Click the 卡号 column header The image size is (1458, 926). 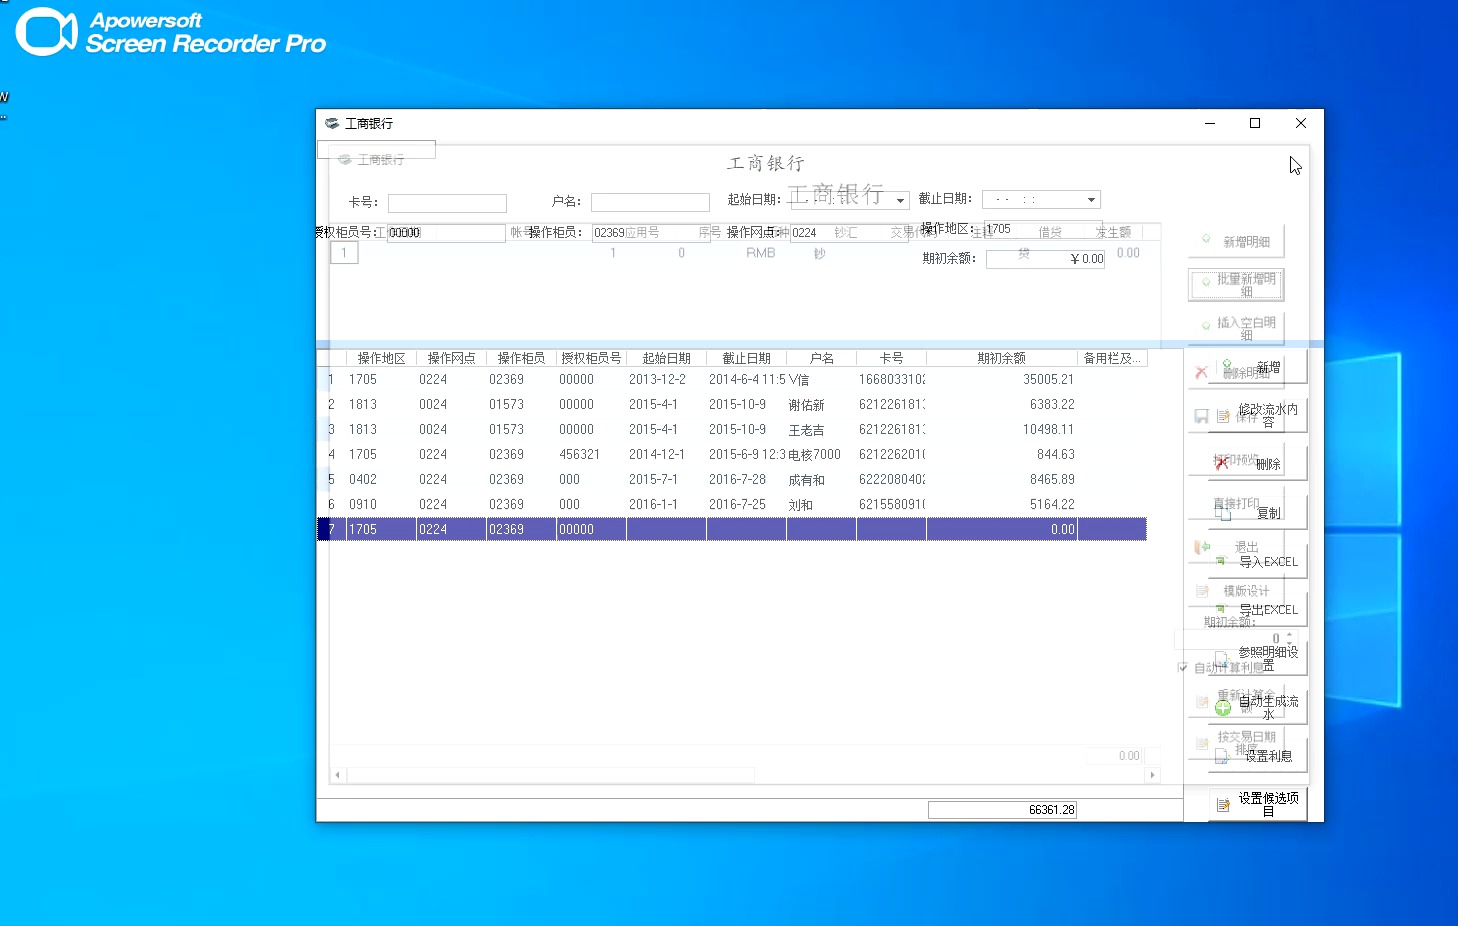[x=892, y=358]
